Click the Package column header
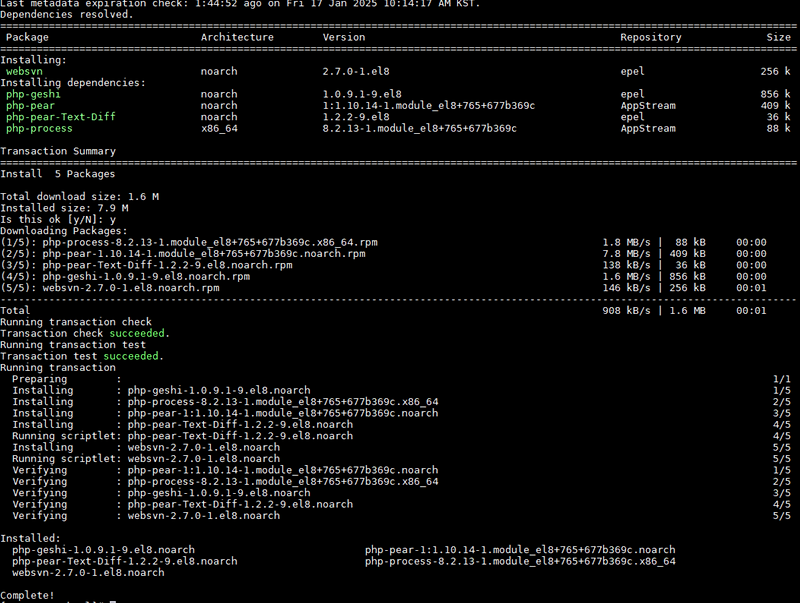The image size is (800, 603). tap(27, 37)
